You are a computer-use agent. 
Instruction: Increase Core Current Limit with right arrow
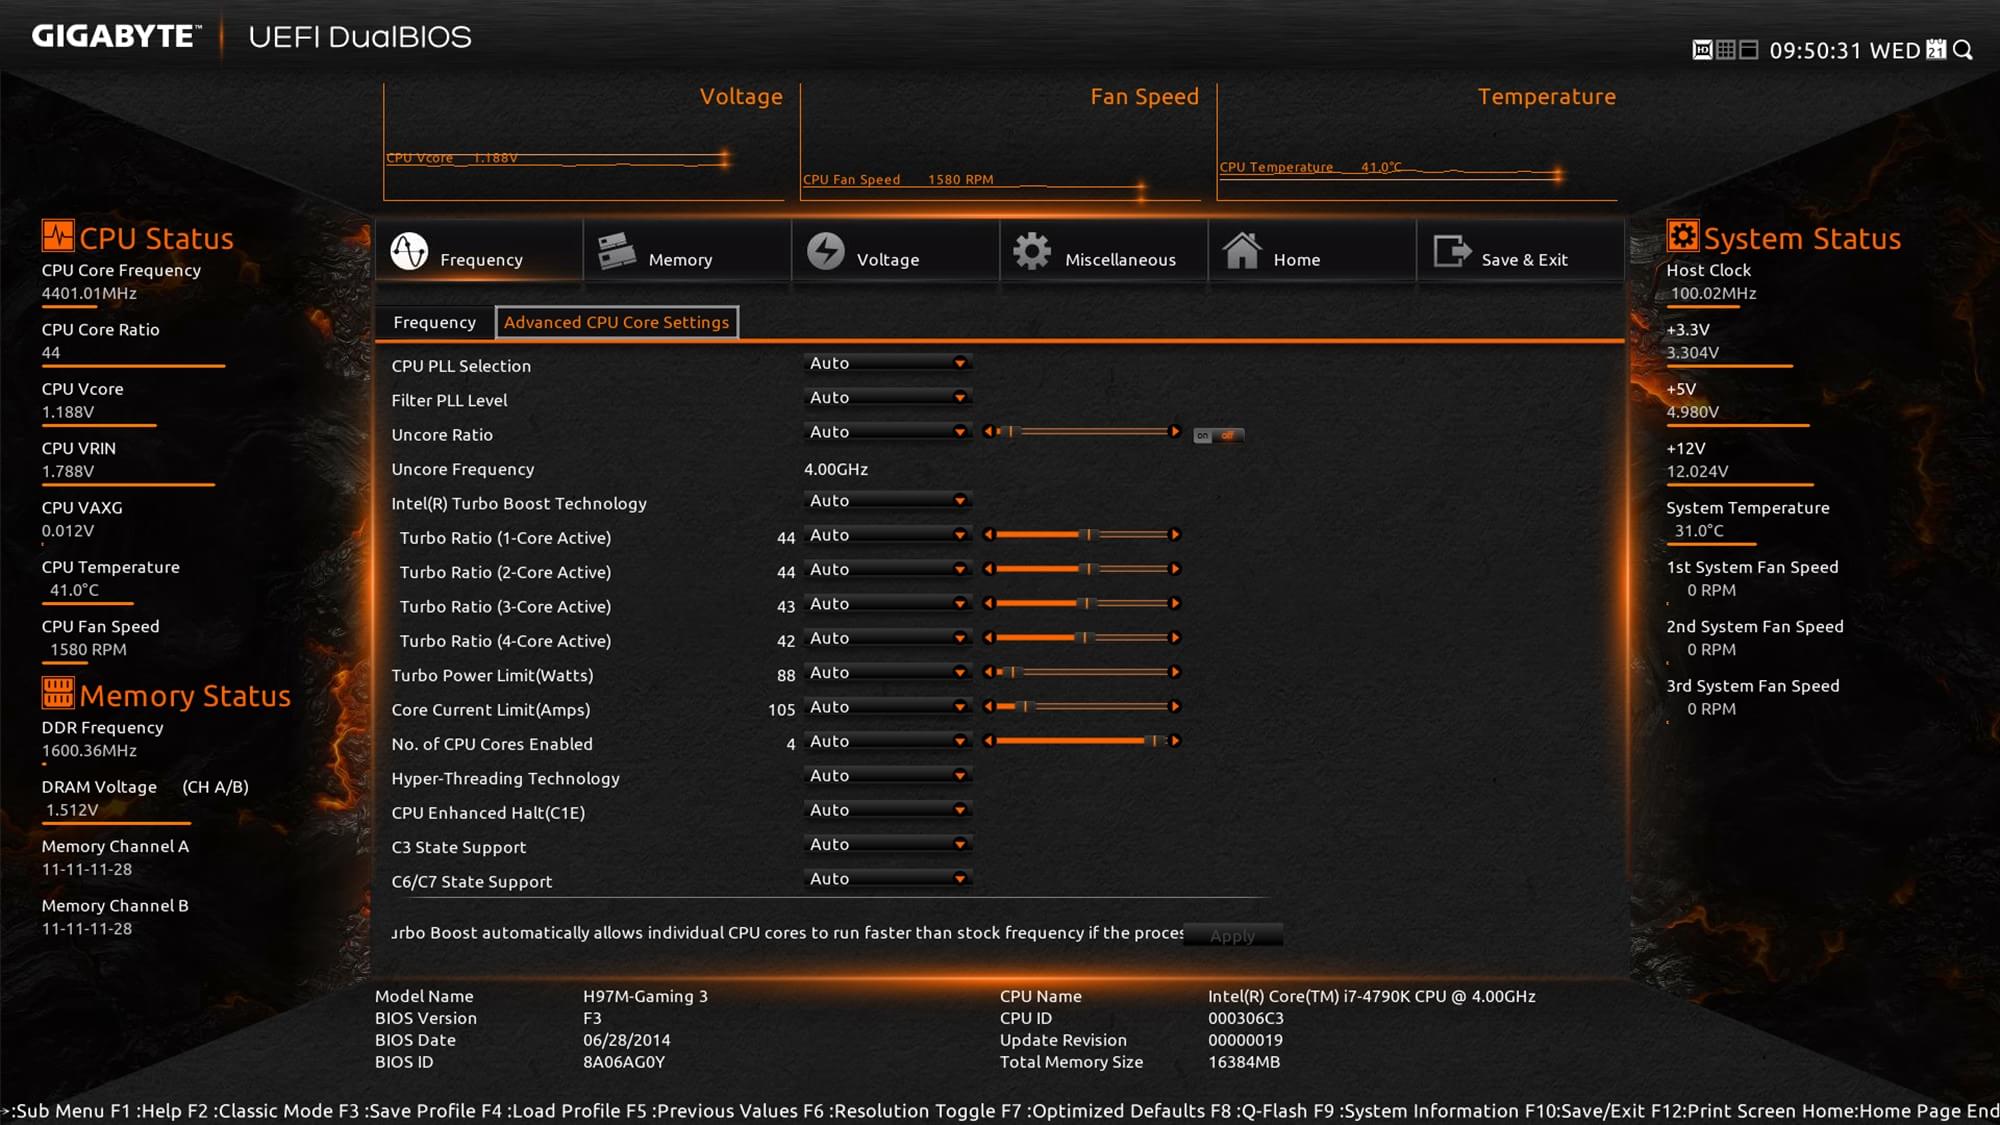coord(1175,706)
